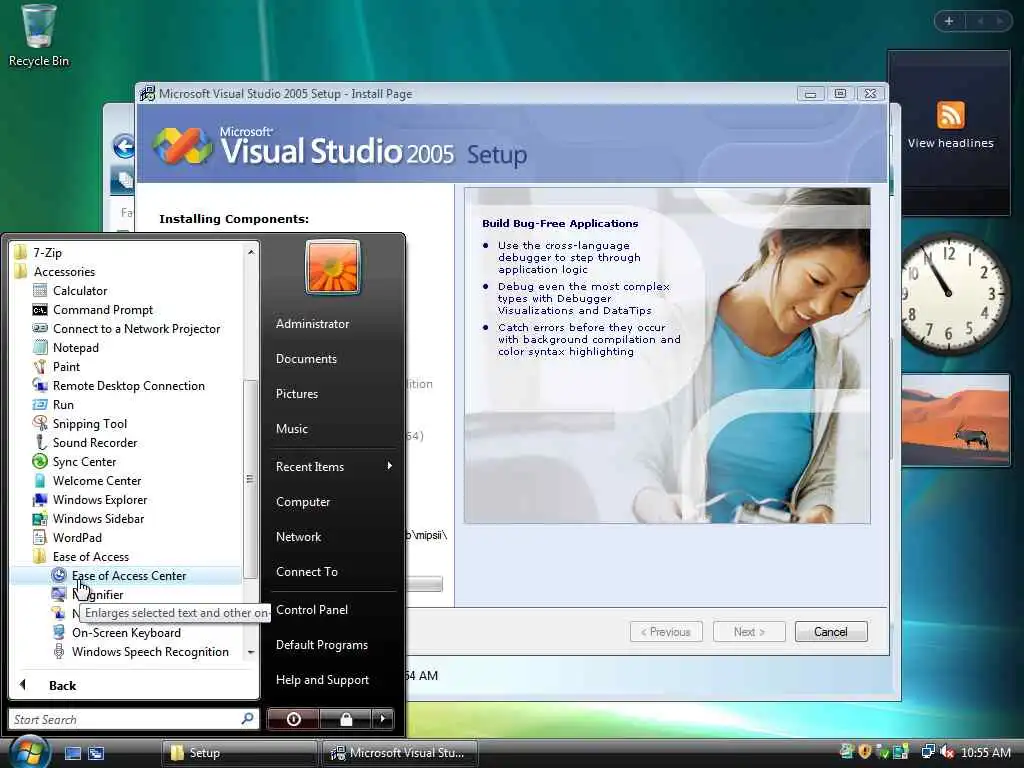The height and width of the screenshot is (768, 1024).
Task: Click the programs list scroll-down arrow
Action: coord(251,652)
